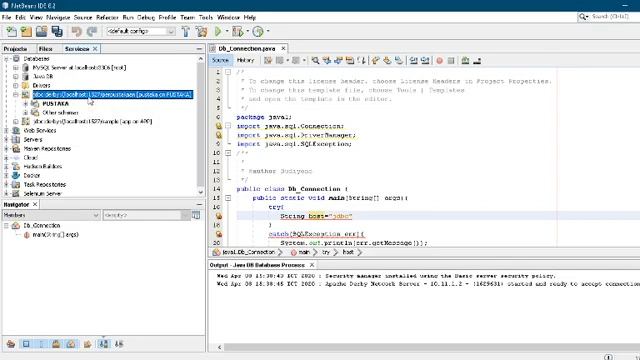
Task: Click the hint lightbulb on the String host line
Action: click(x=219, y=216)
